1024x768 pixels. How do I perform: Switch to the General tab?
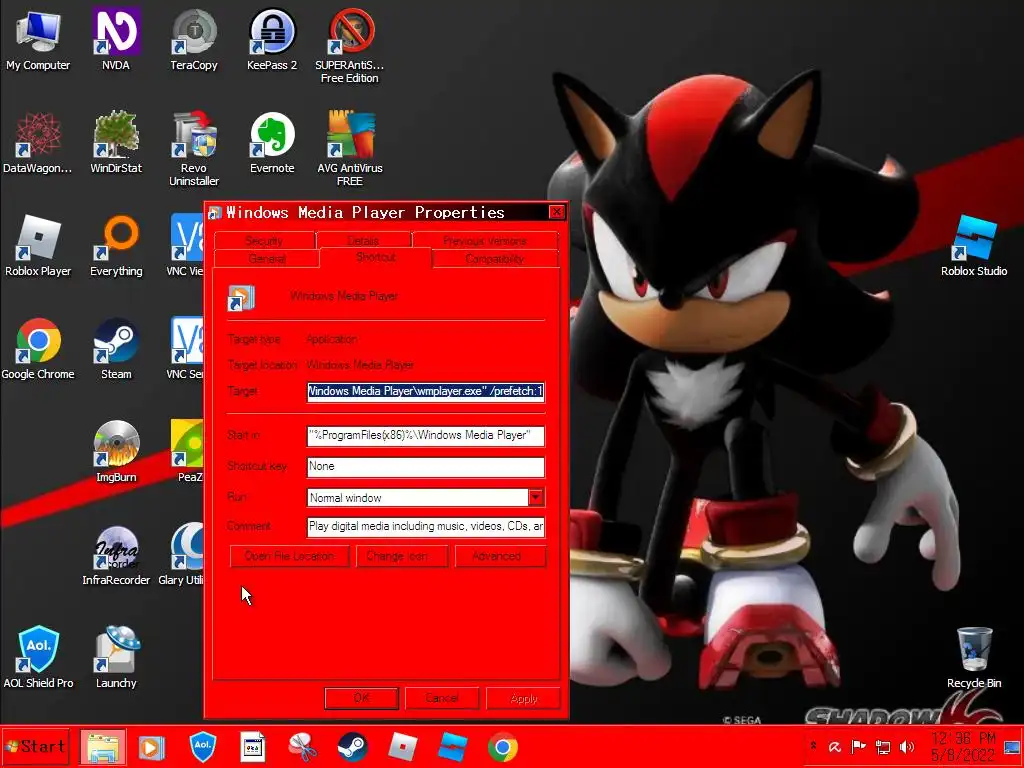(266, 259)
